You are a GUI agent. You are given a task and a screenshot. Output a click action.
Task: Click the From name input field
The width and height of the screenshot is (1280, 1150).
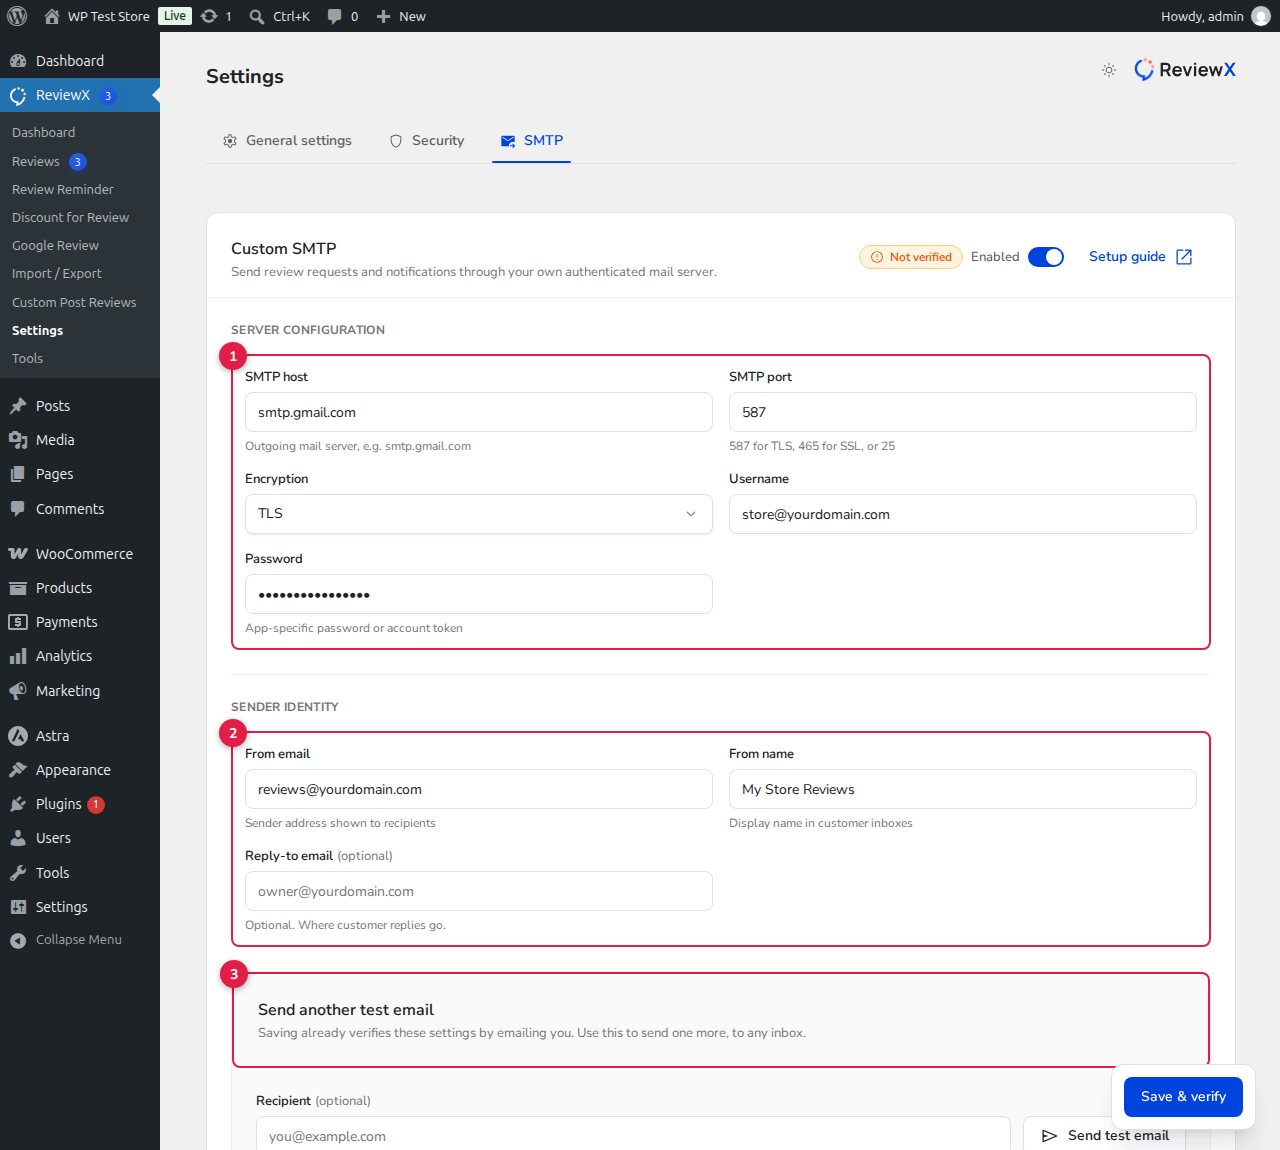(x=963, y=789)
